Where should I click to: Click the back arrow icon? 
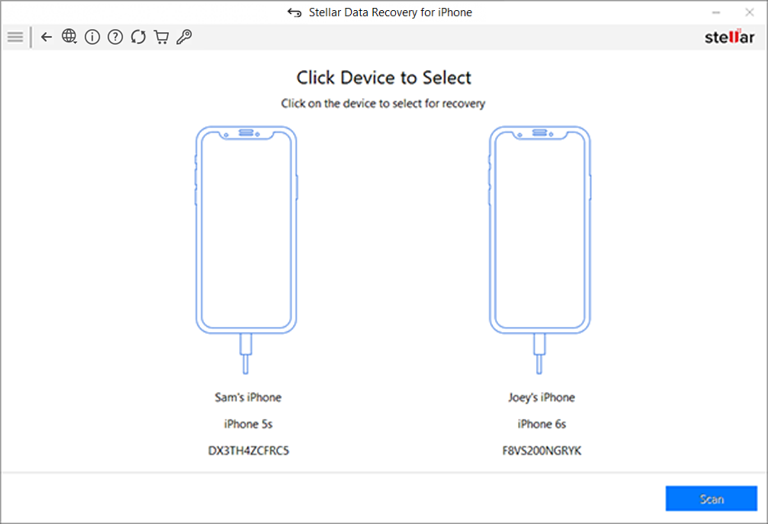click(x=46, y=37)
